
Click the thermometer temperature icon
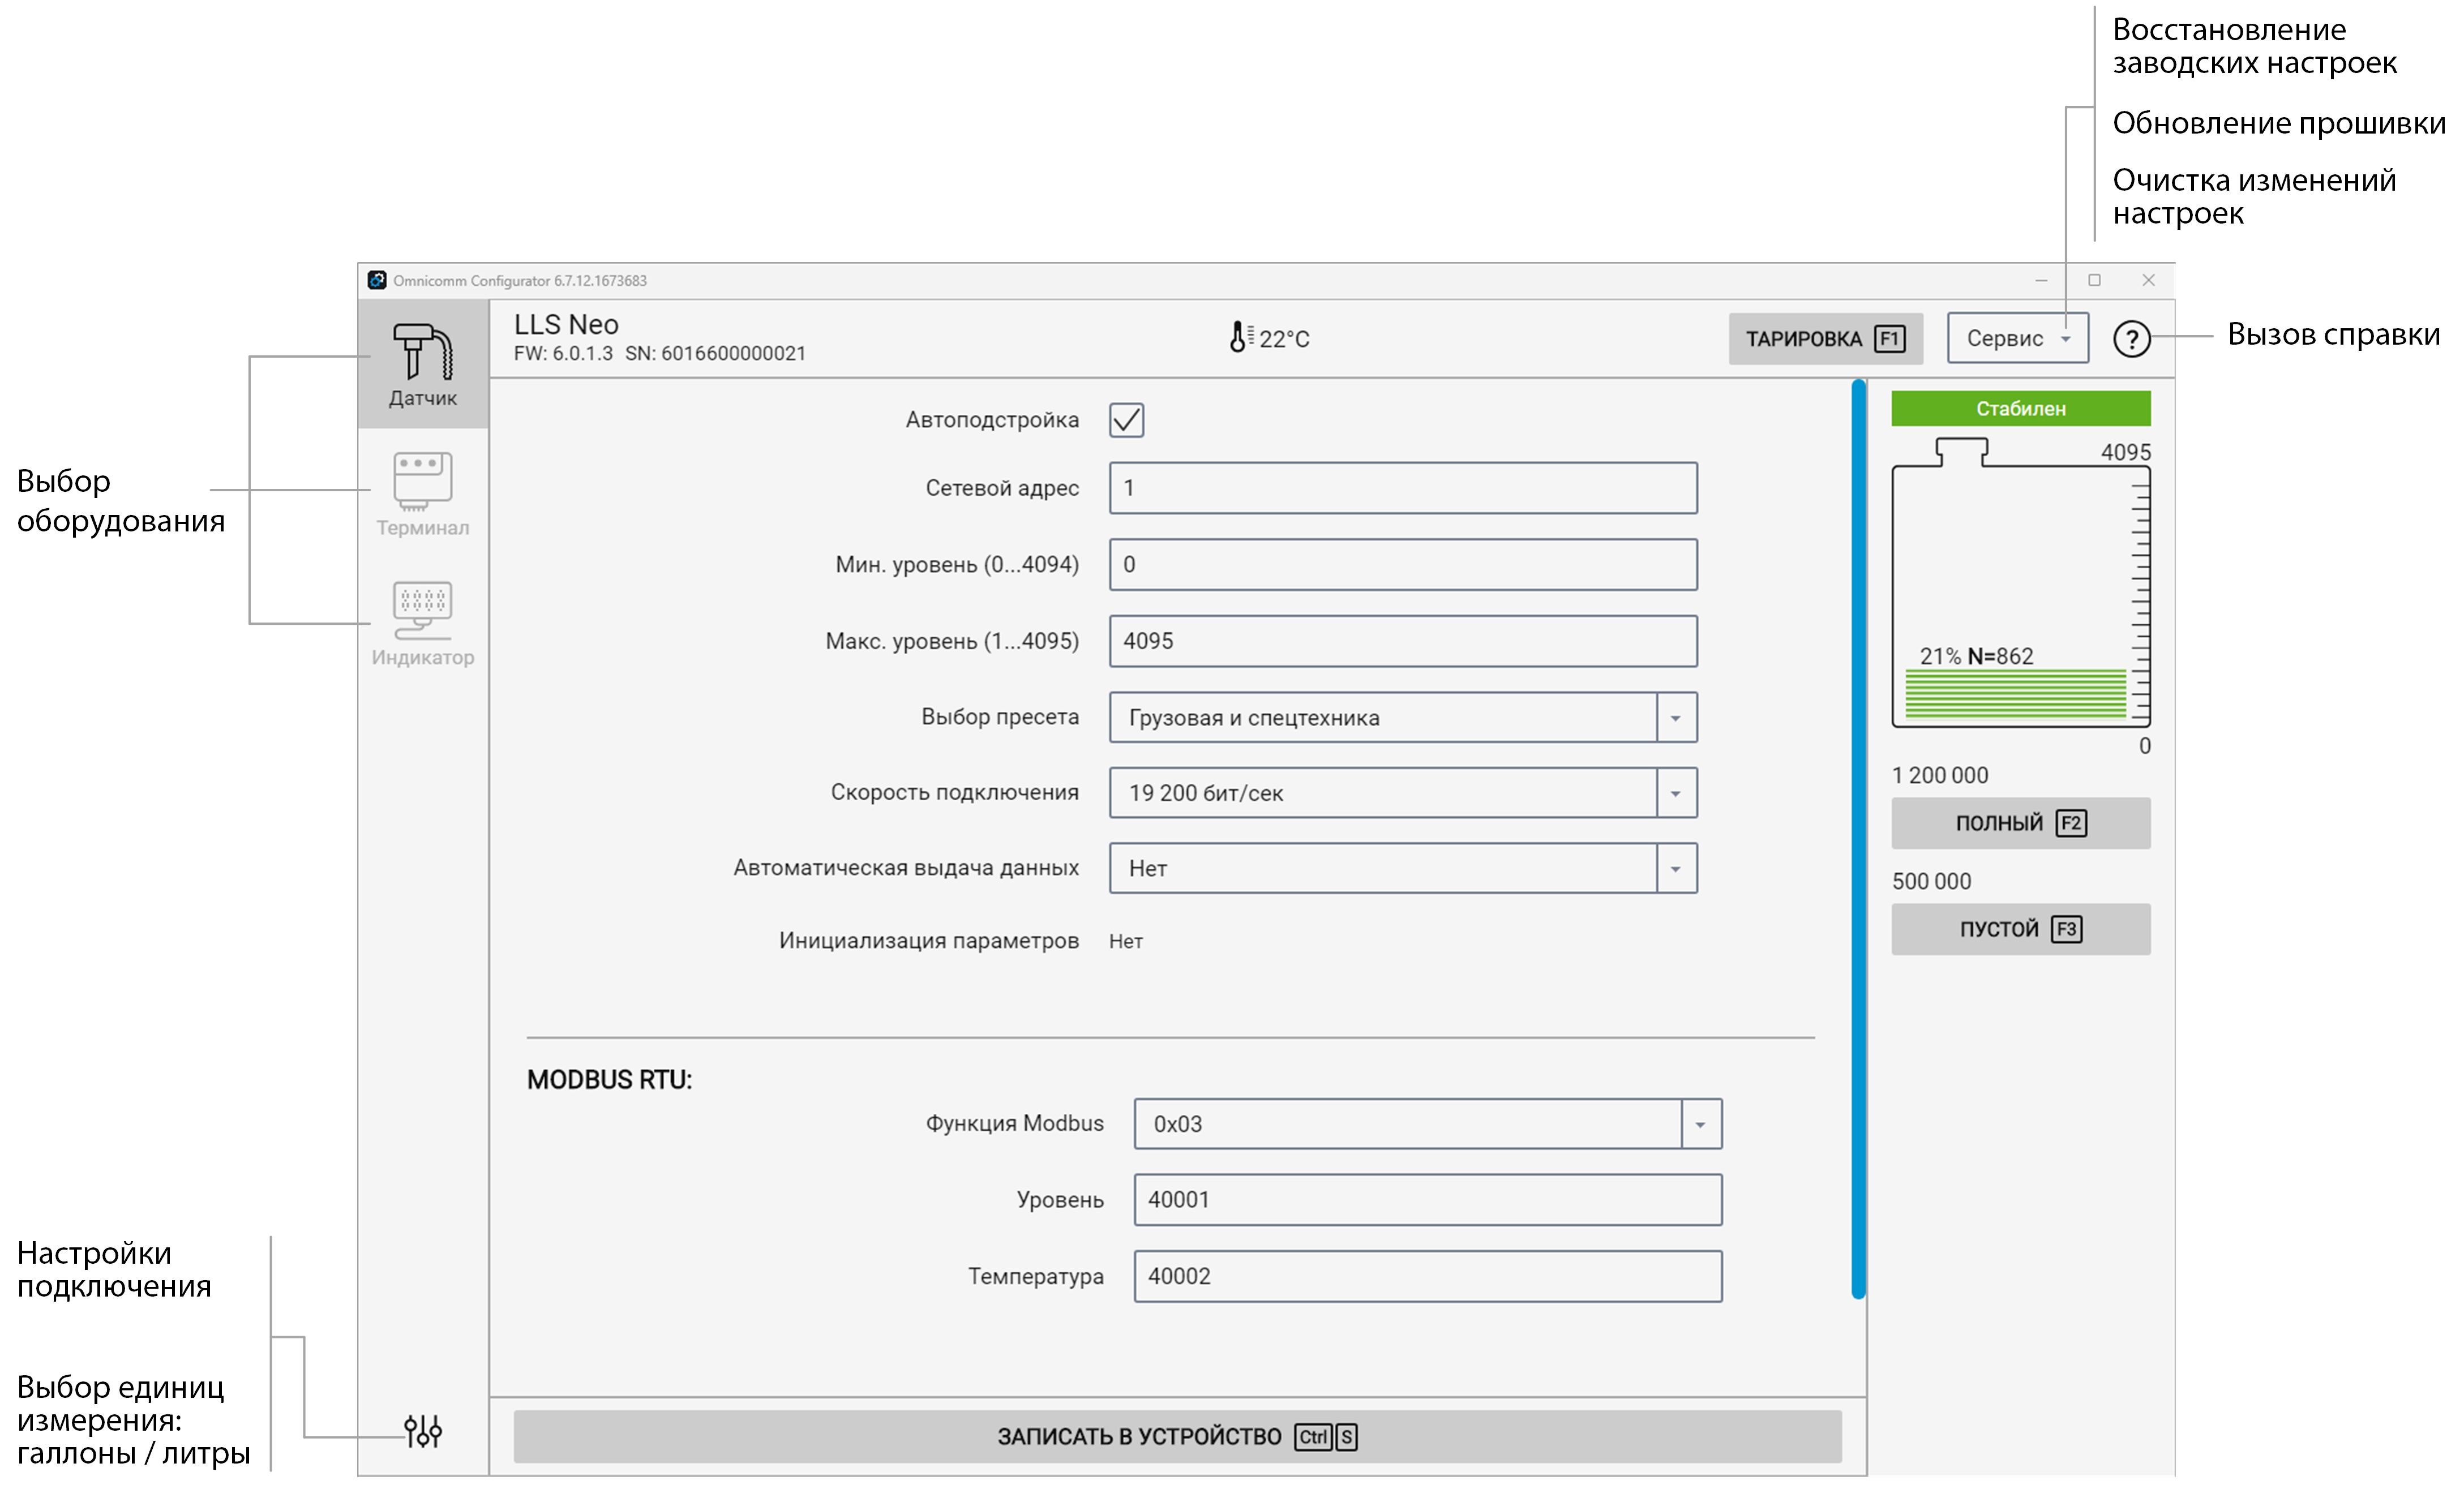[x=1238, y=338]
